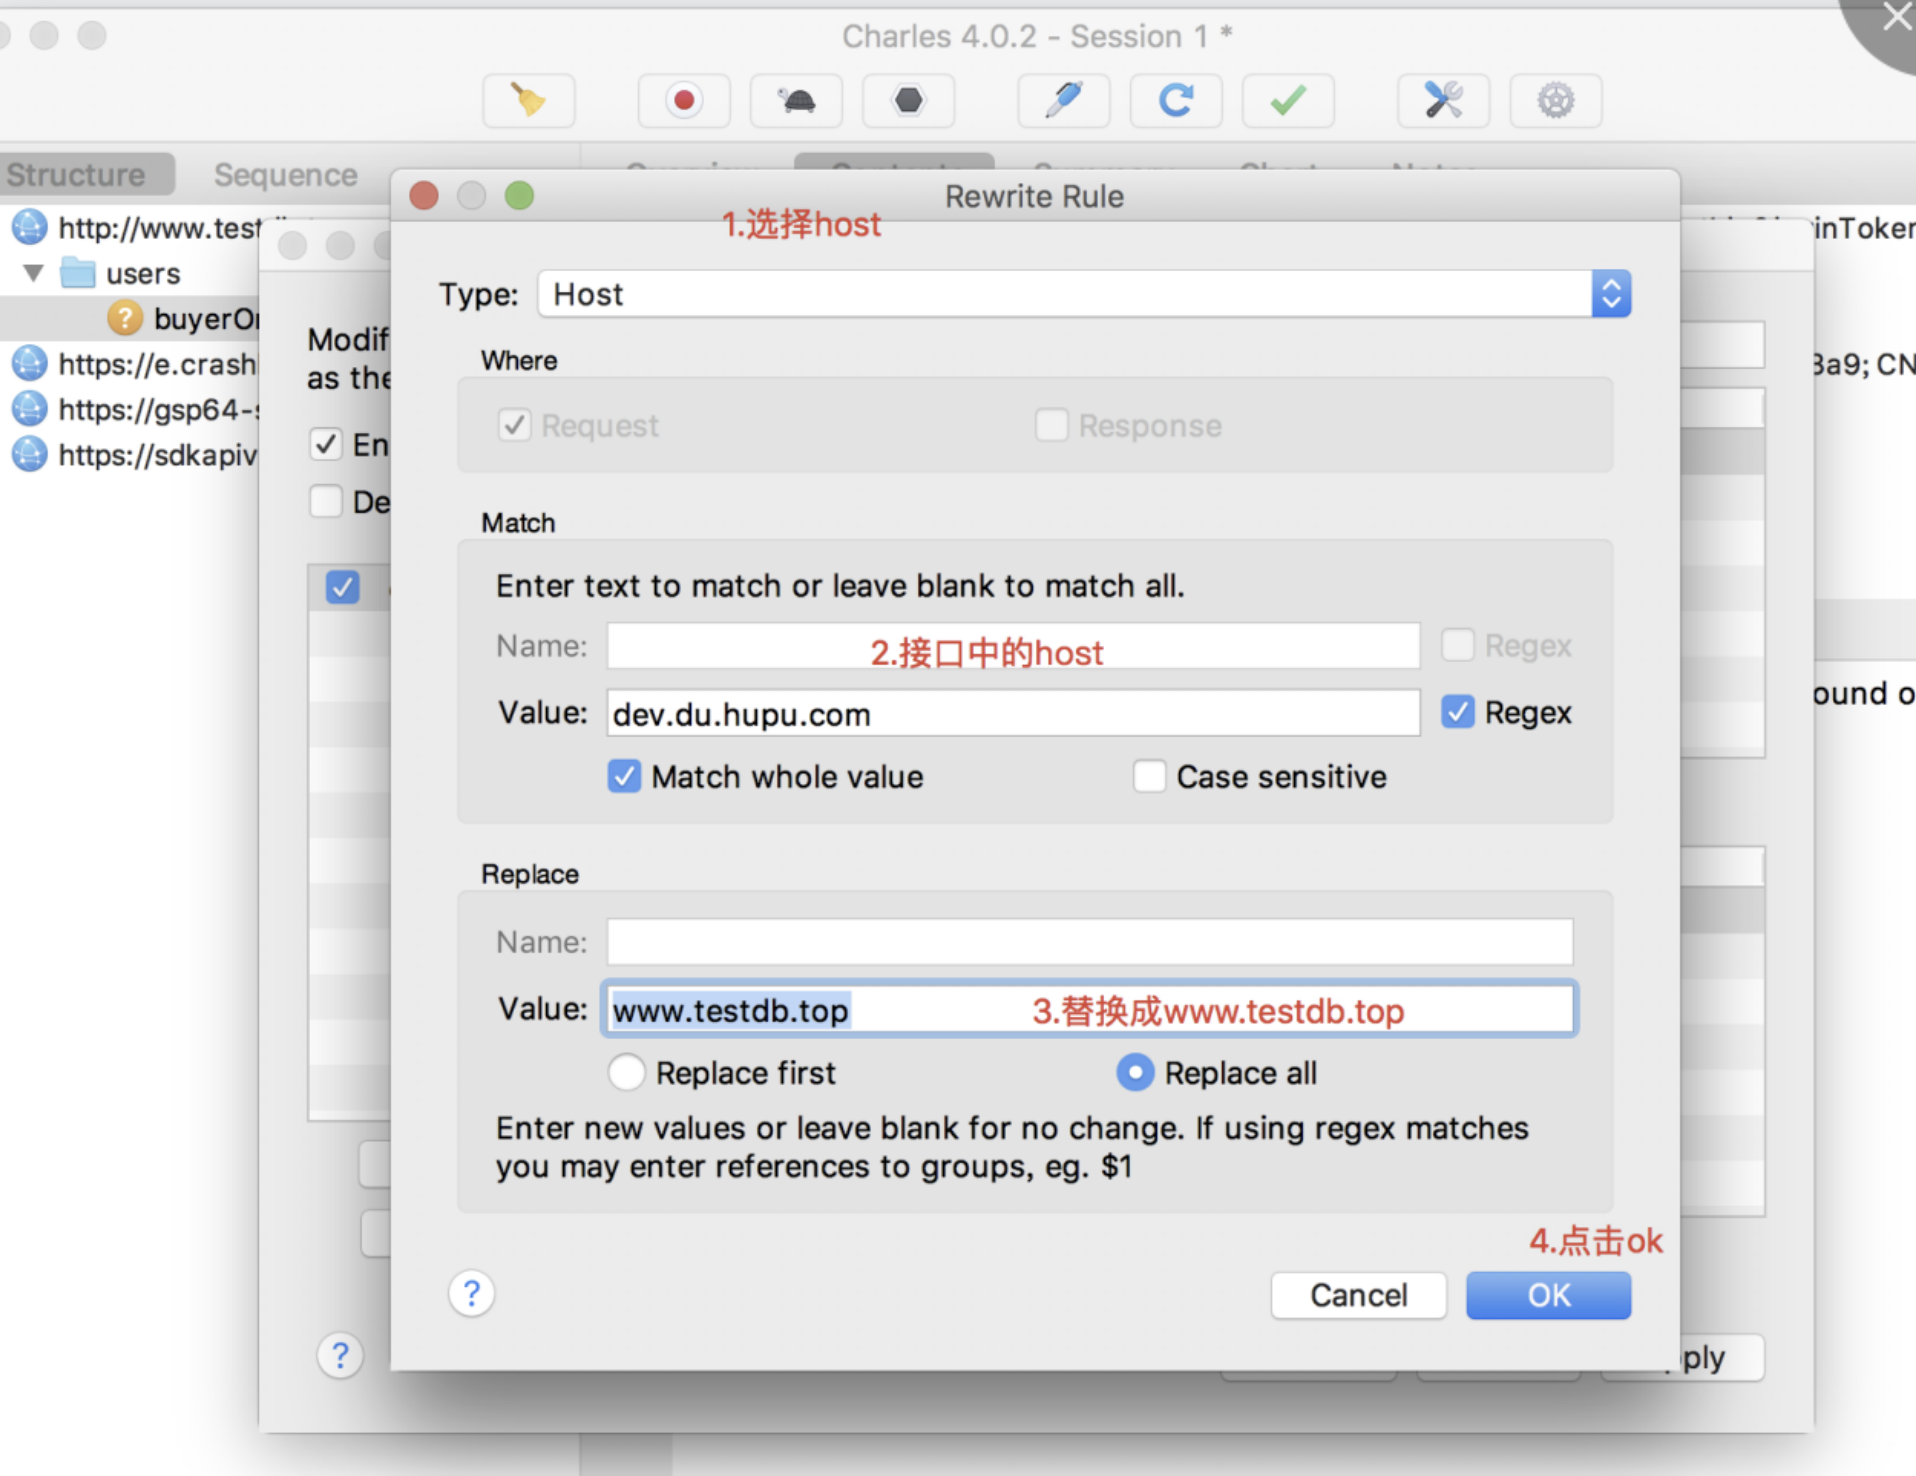1916x1476 pixels.
Task: Toggle the Request checkbox
Action: point(514,425)
